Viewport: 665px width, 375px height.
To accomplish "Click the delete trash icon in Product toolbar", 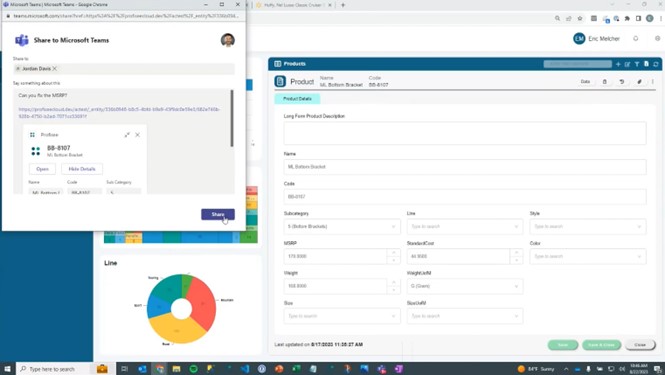I will pos(605,81).
